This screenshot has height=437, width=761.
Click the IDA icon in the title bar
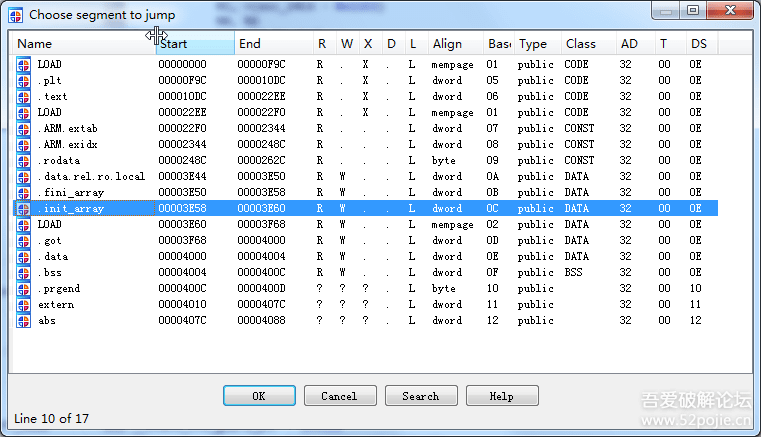(15, 15)
